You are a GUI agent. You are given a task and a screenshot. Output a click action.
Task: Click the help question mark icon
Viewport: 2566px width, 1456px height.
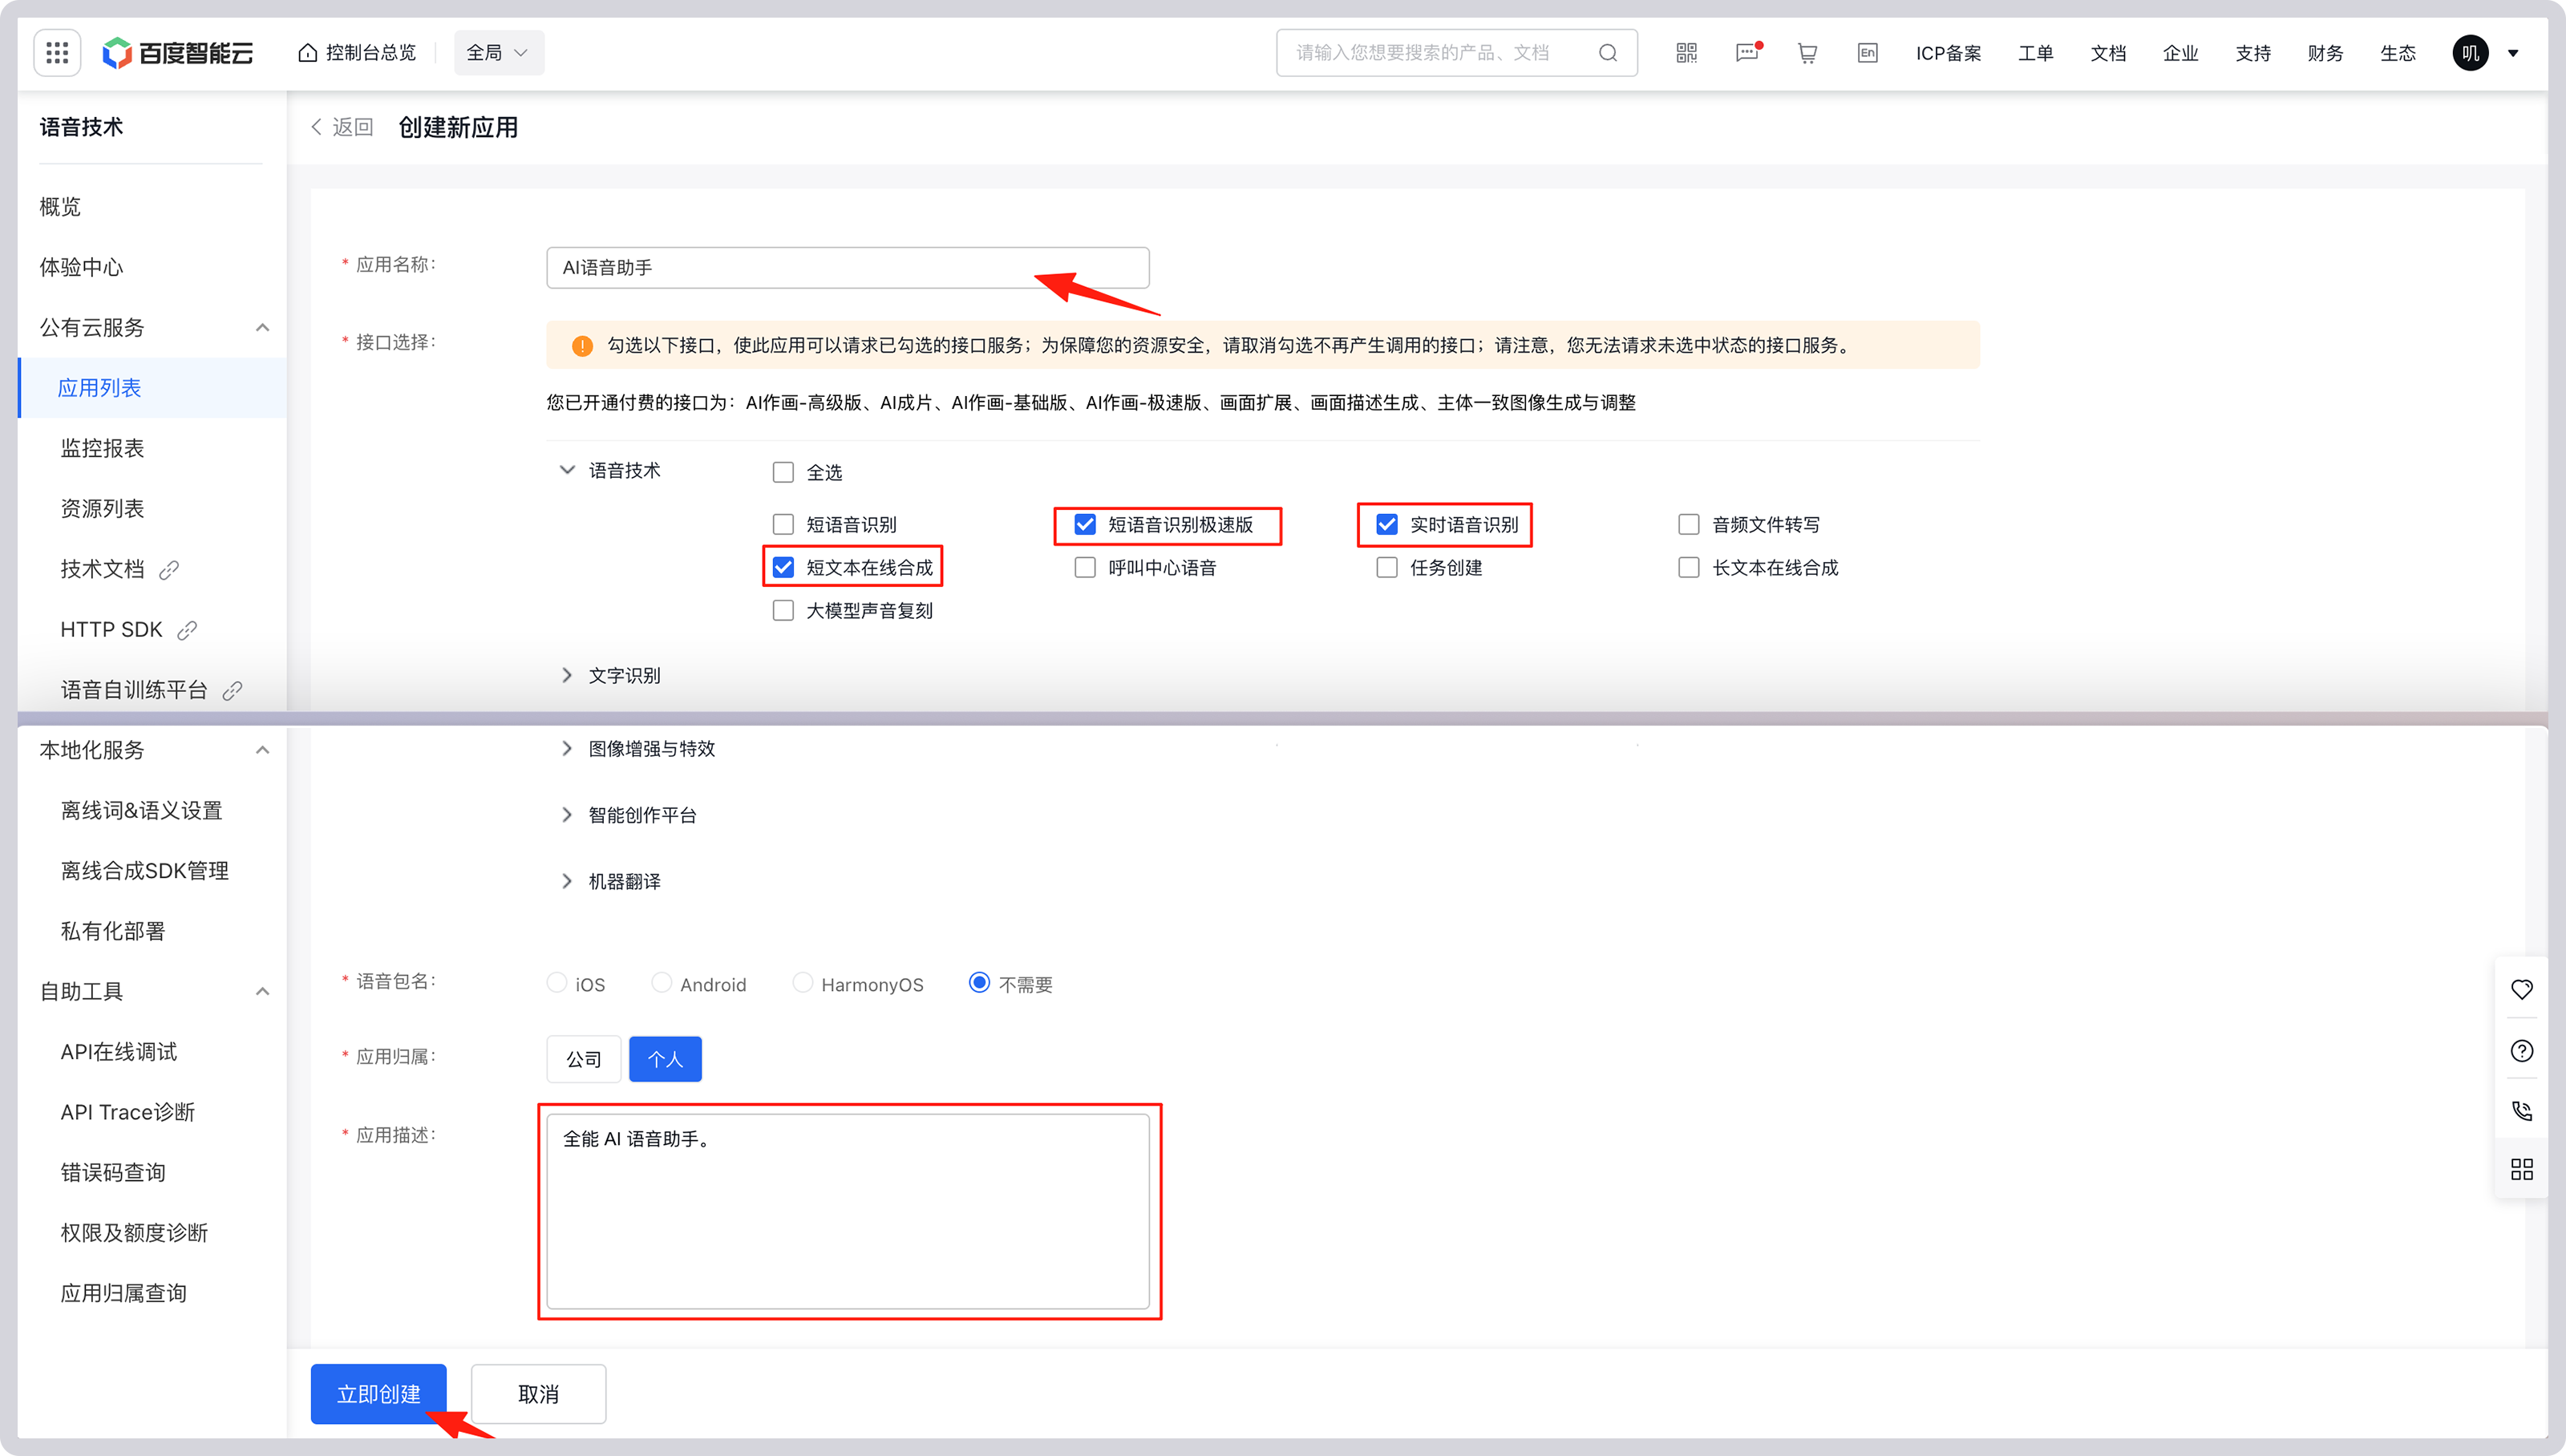(2521, 1051)
